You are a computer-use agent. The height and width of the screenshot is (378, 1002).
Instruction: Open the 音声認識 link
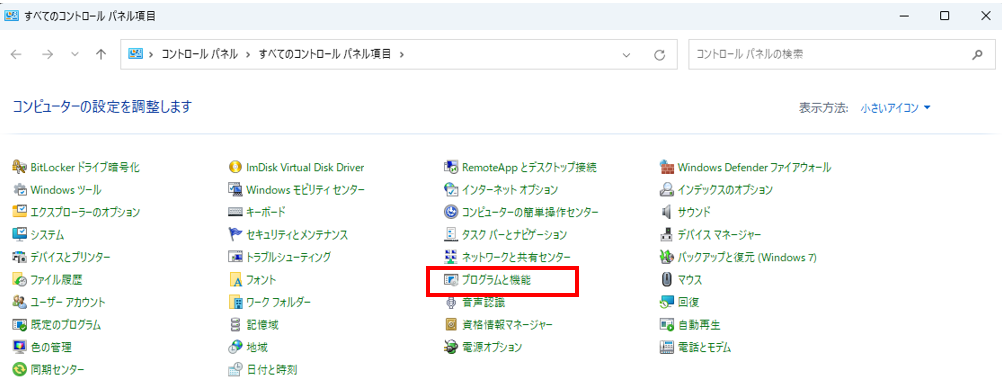(483, 302)
